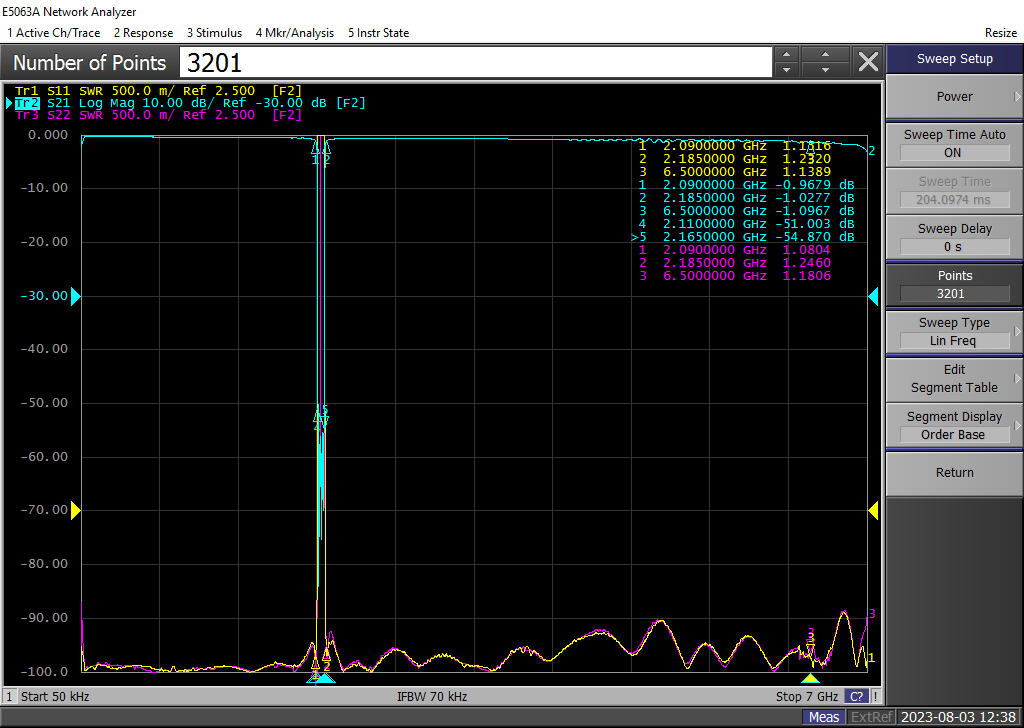Open Edit Segment Table

coord(954,379)
